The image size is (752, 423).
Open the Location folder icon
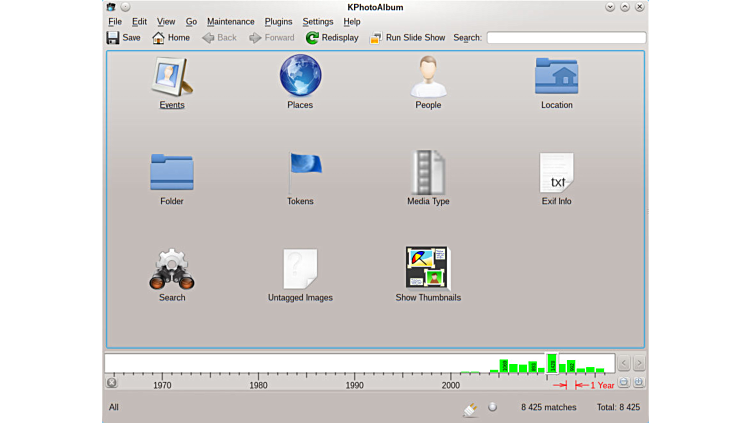(x=556, y=77)
